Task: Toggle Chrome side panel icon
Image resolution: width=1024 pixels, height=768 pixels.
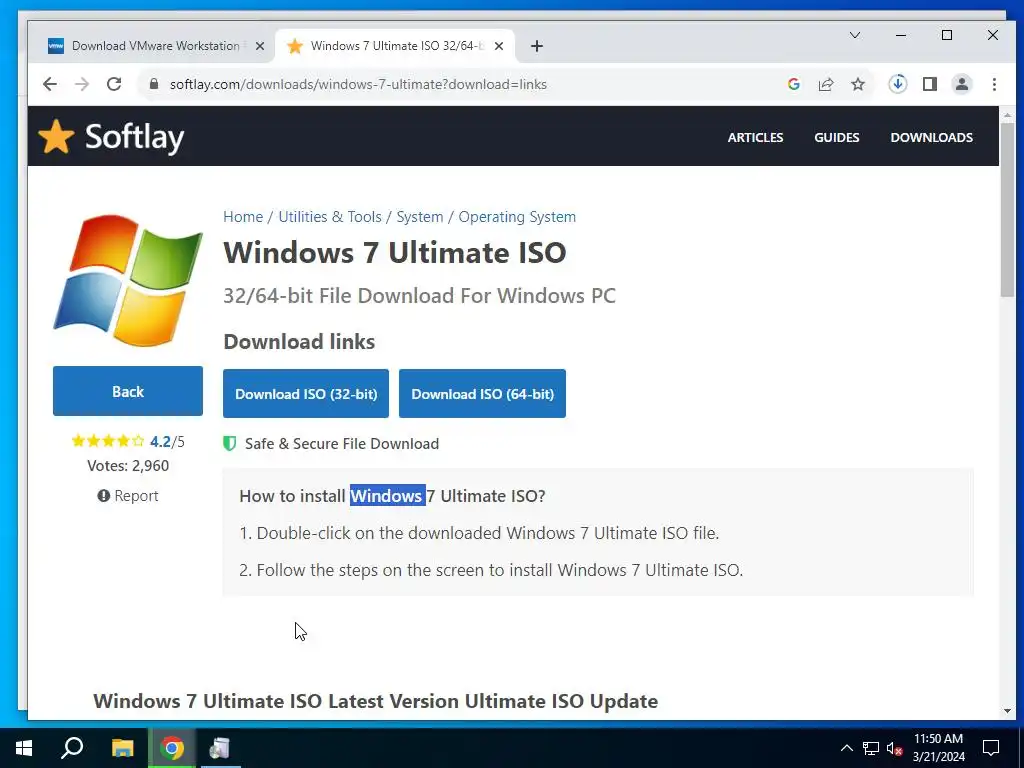Action: [x=930, y=84]
